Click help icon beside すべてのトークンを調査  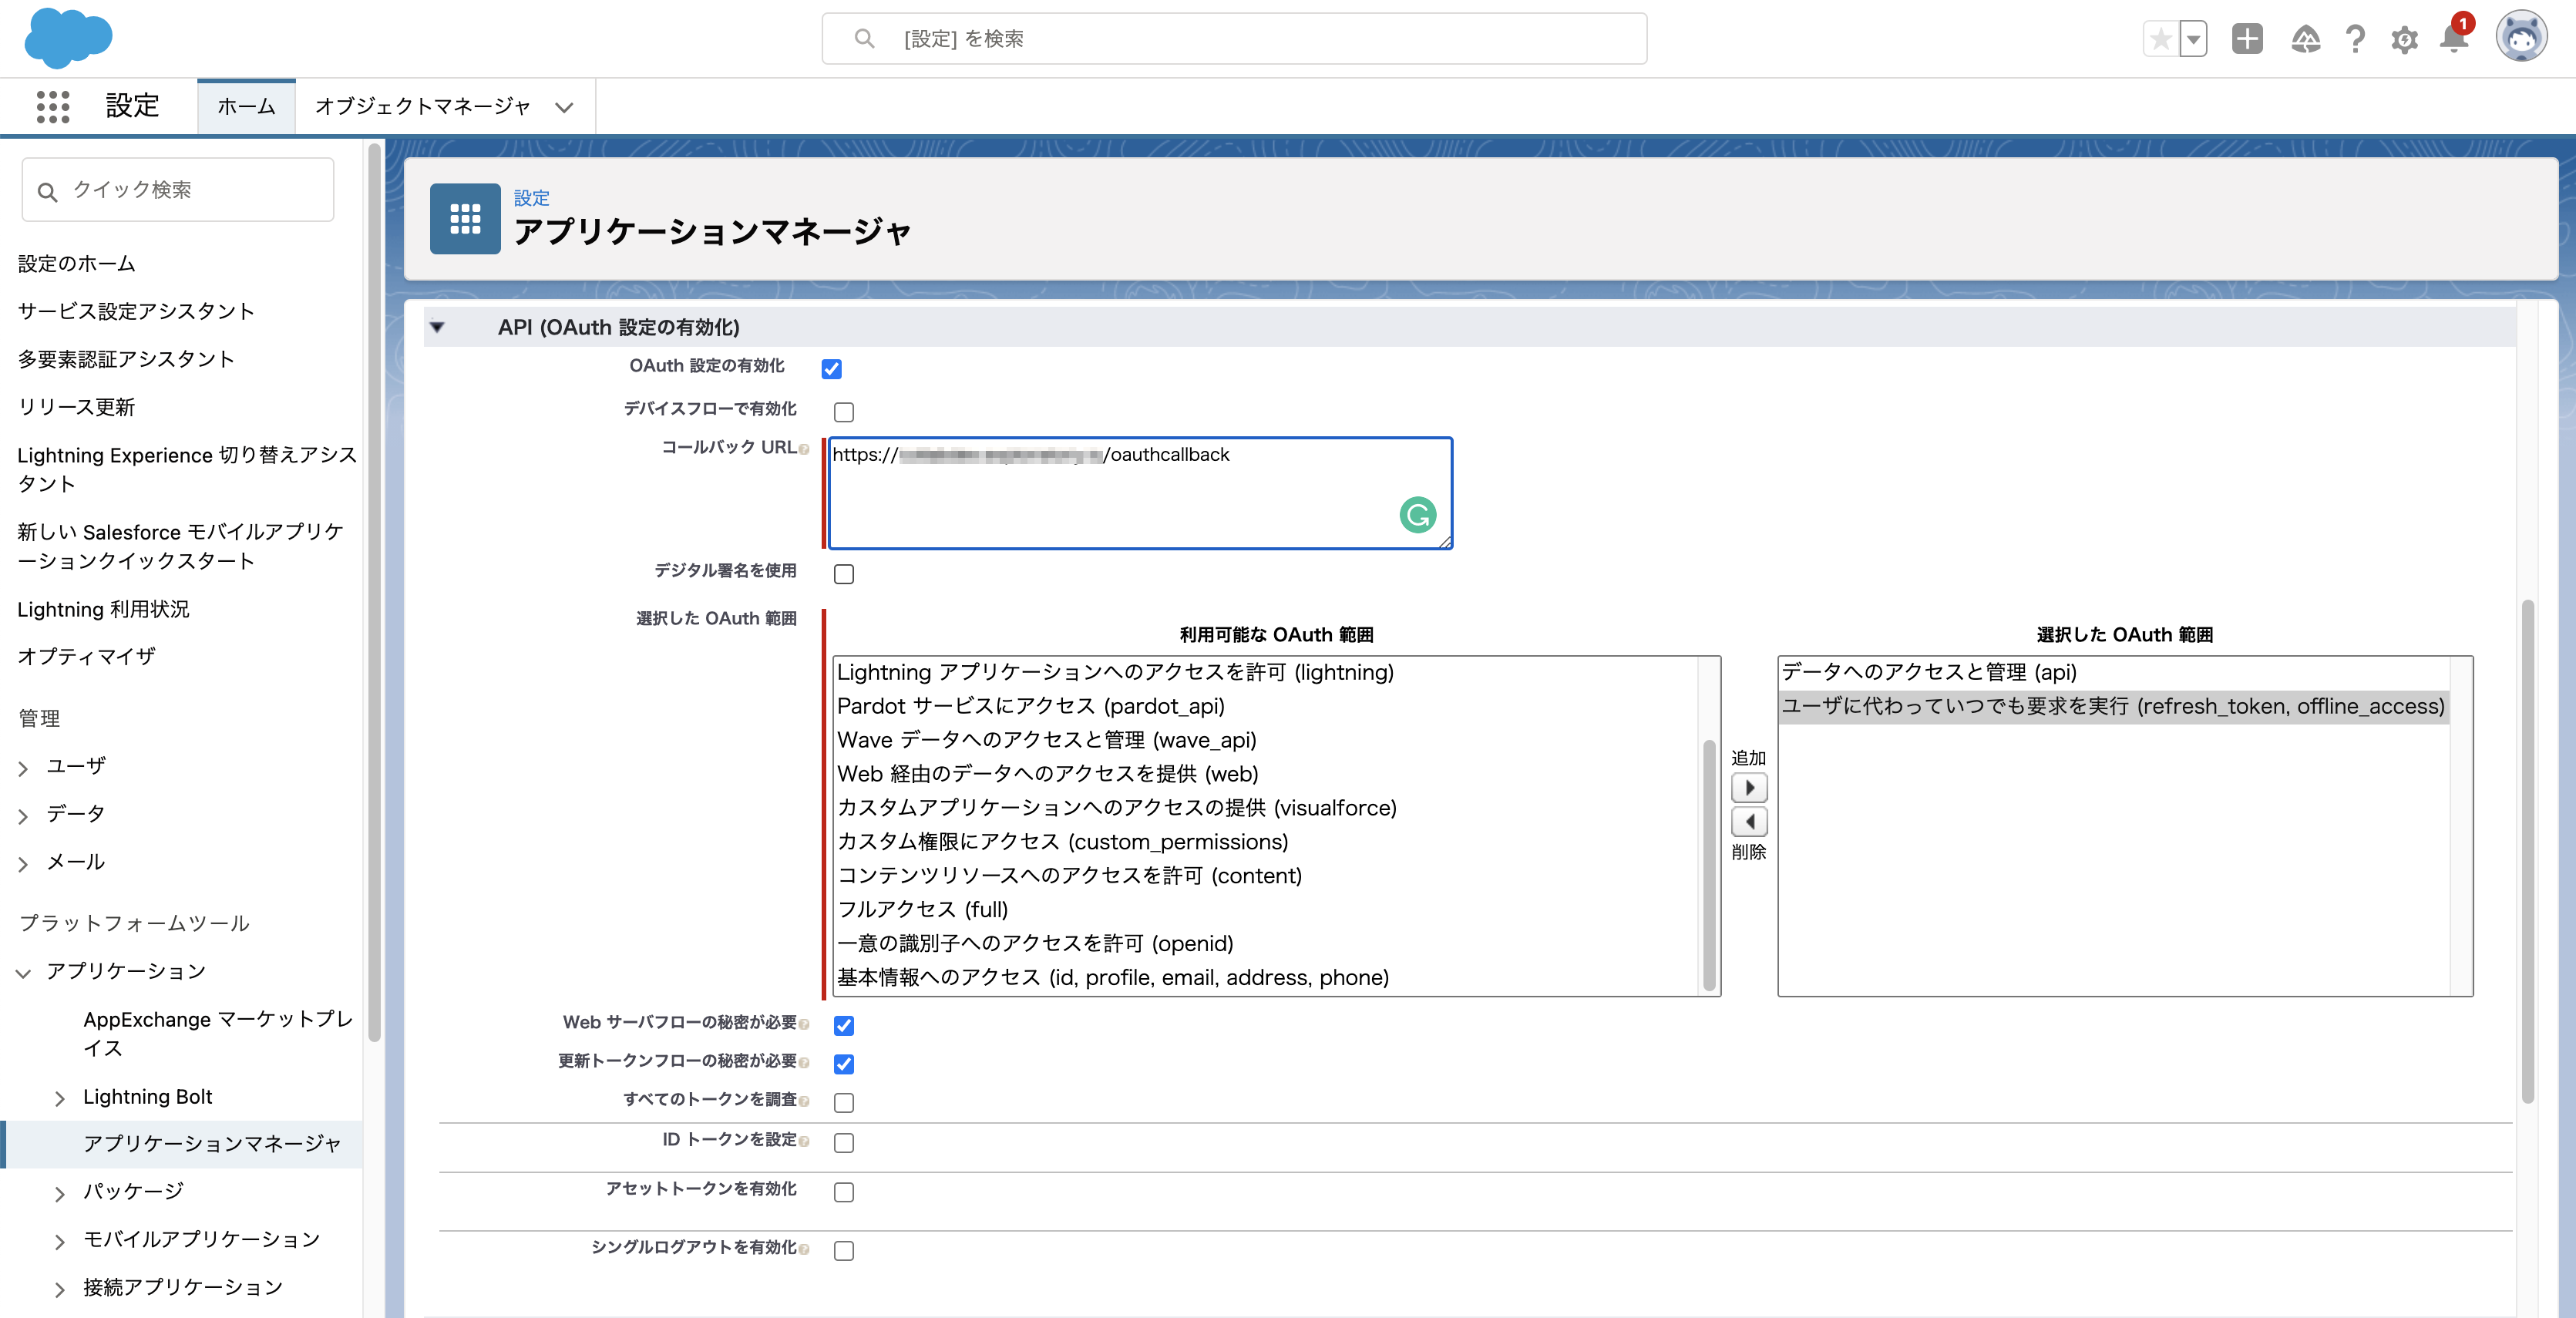pos(804,1101)
